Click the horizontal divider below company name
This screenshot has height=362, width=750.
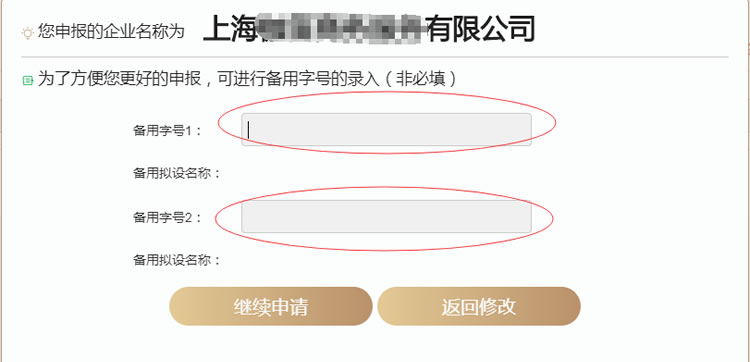coord(375,57)
